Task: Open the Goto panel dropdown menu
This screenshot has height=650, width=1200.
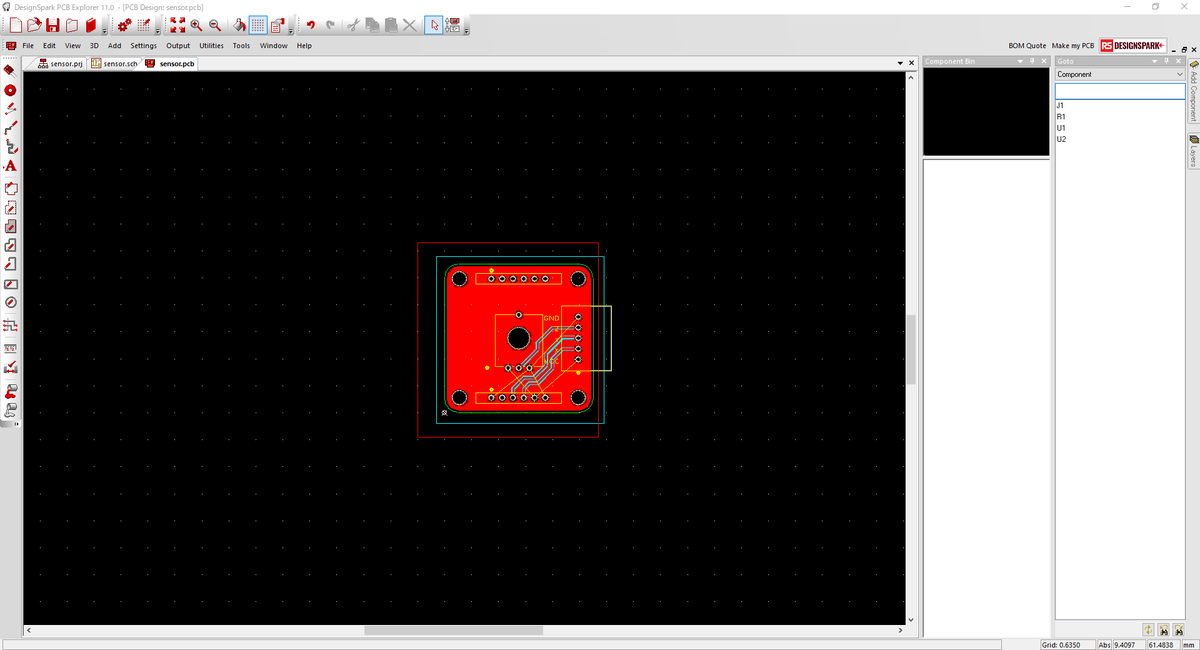Action: (x=1156, y=61)
